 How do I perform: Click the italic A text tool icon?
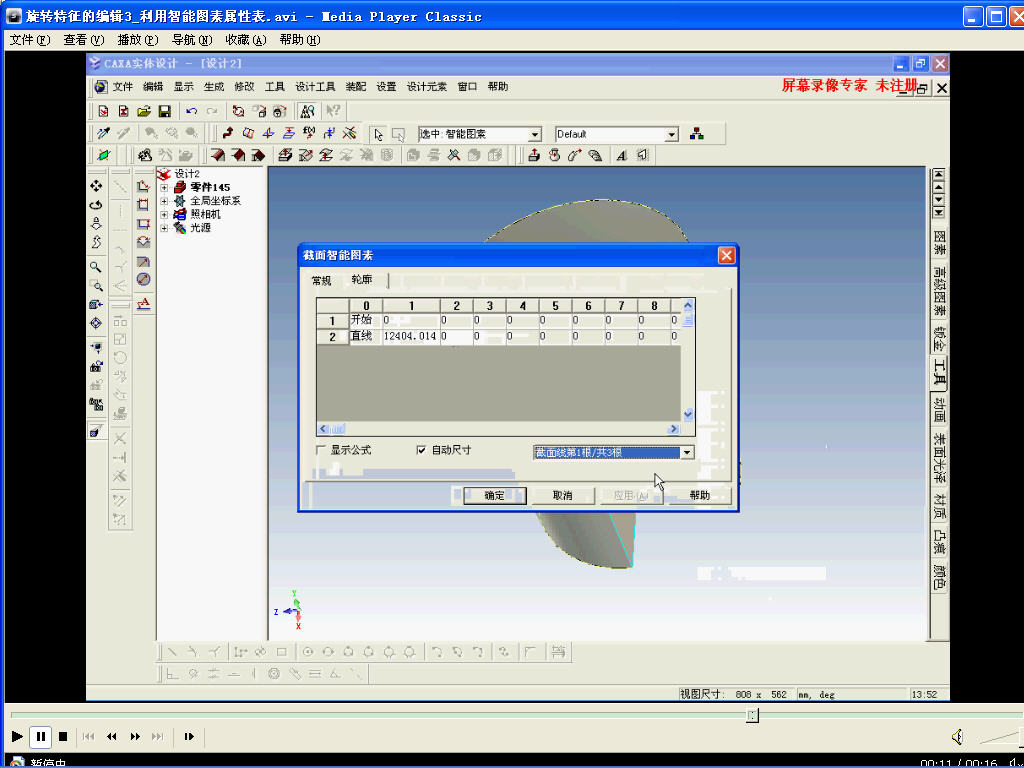[622, 155]
